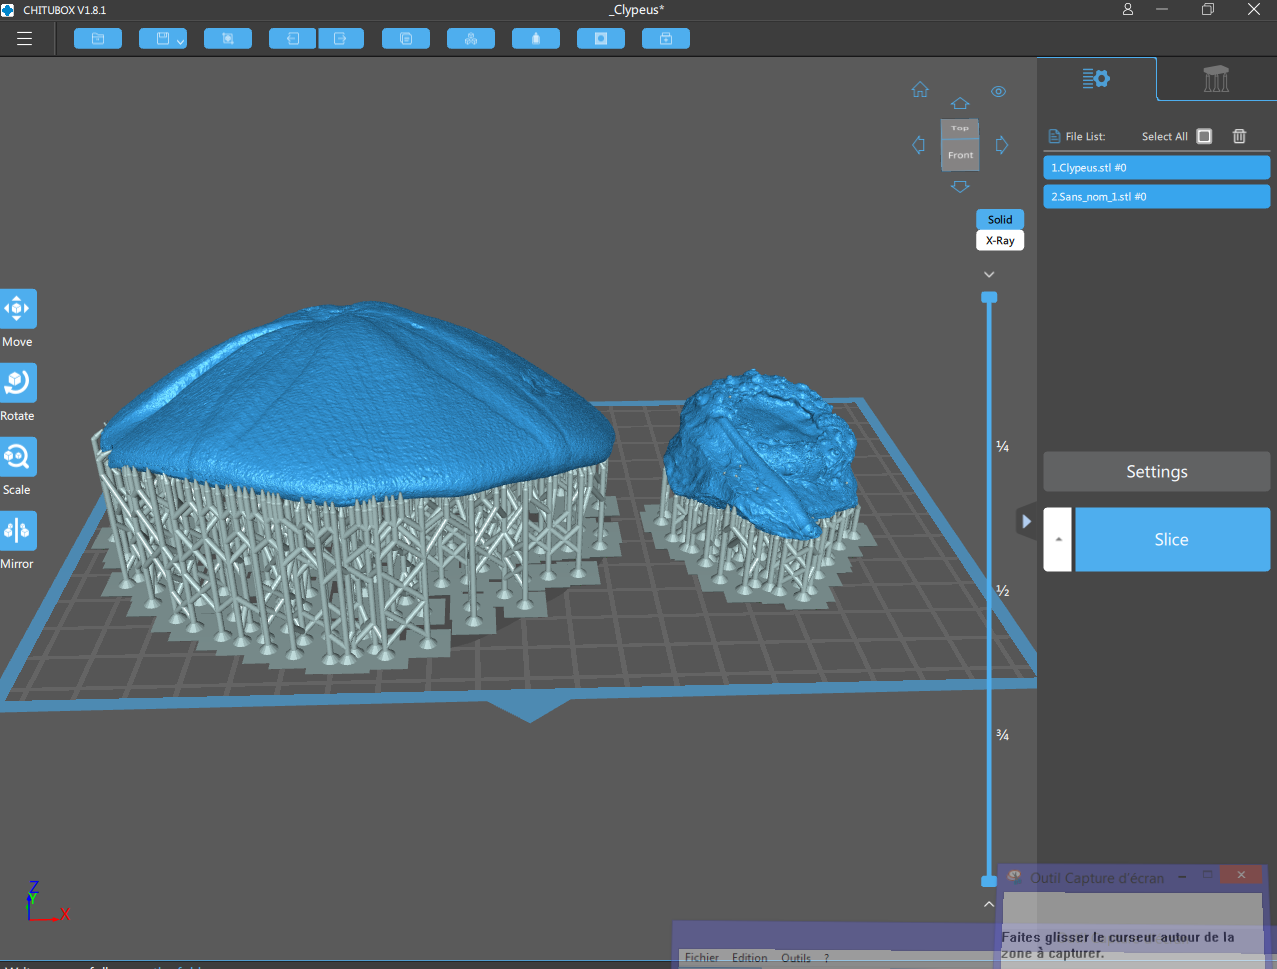Open the hamburger main menu

tap(25, 39)
